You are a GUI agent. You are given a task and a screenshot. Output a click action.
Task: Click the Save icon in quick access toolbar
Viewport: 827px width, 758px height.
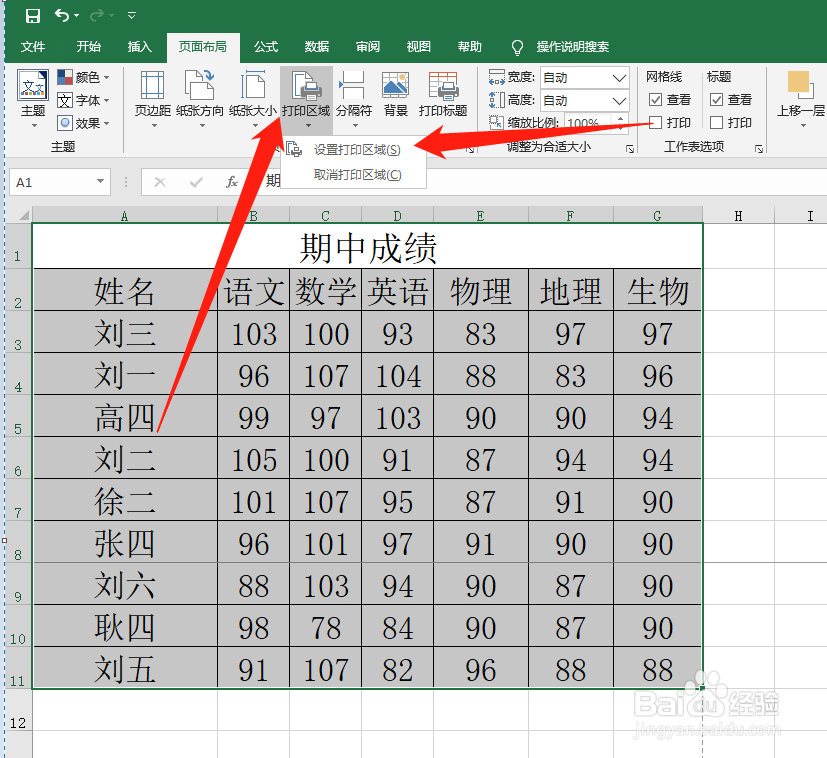(x=33, y=16)
